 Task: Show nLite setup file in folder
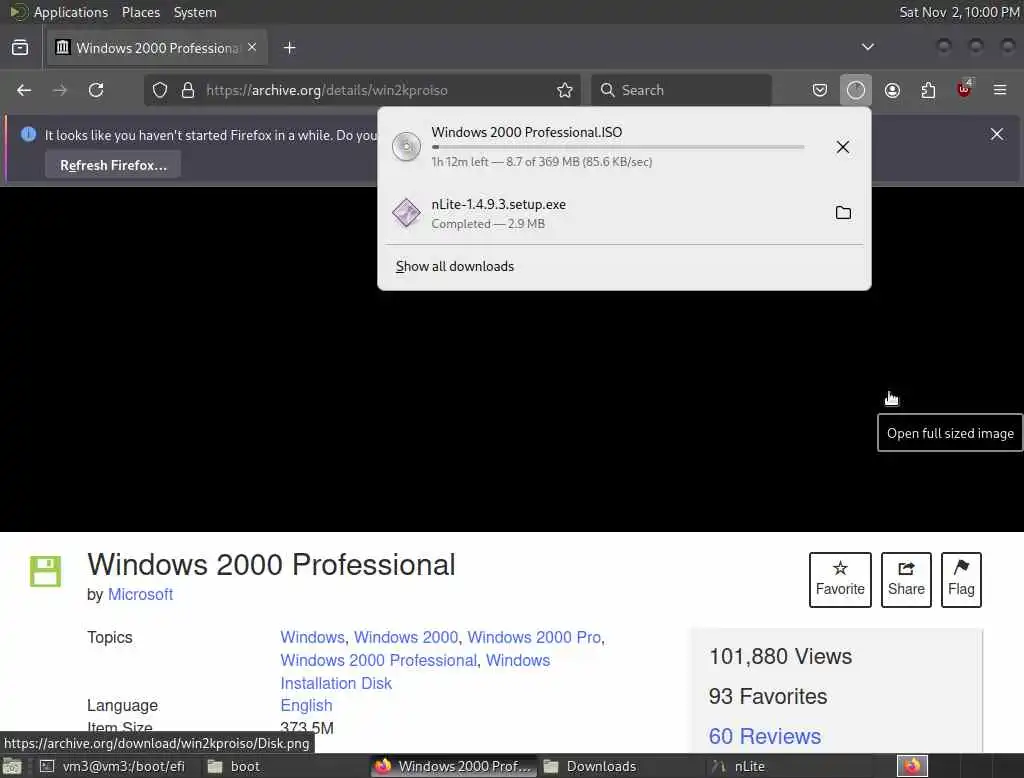coord(843,213)
